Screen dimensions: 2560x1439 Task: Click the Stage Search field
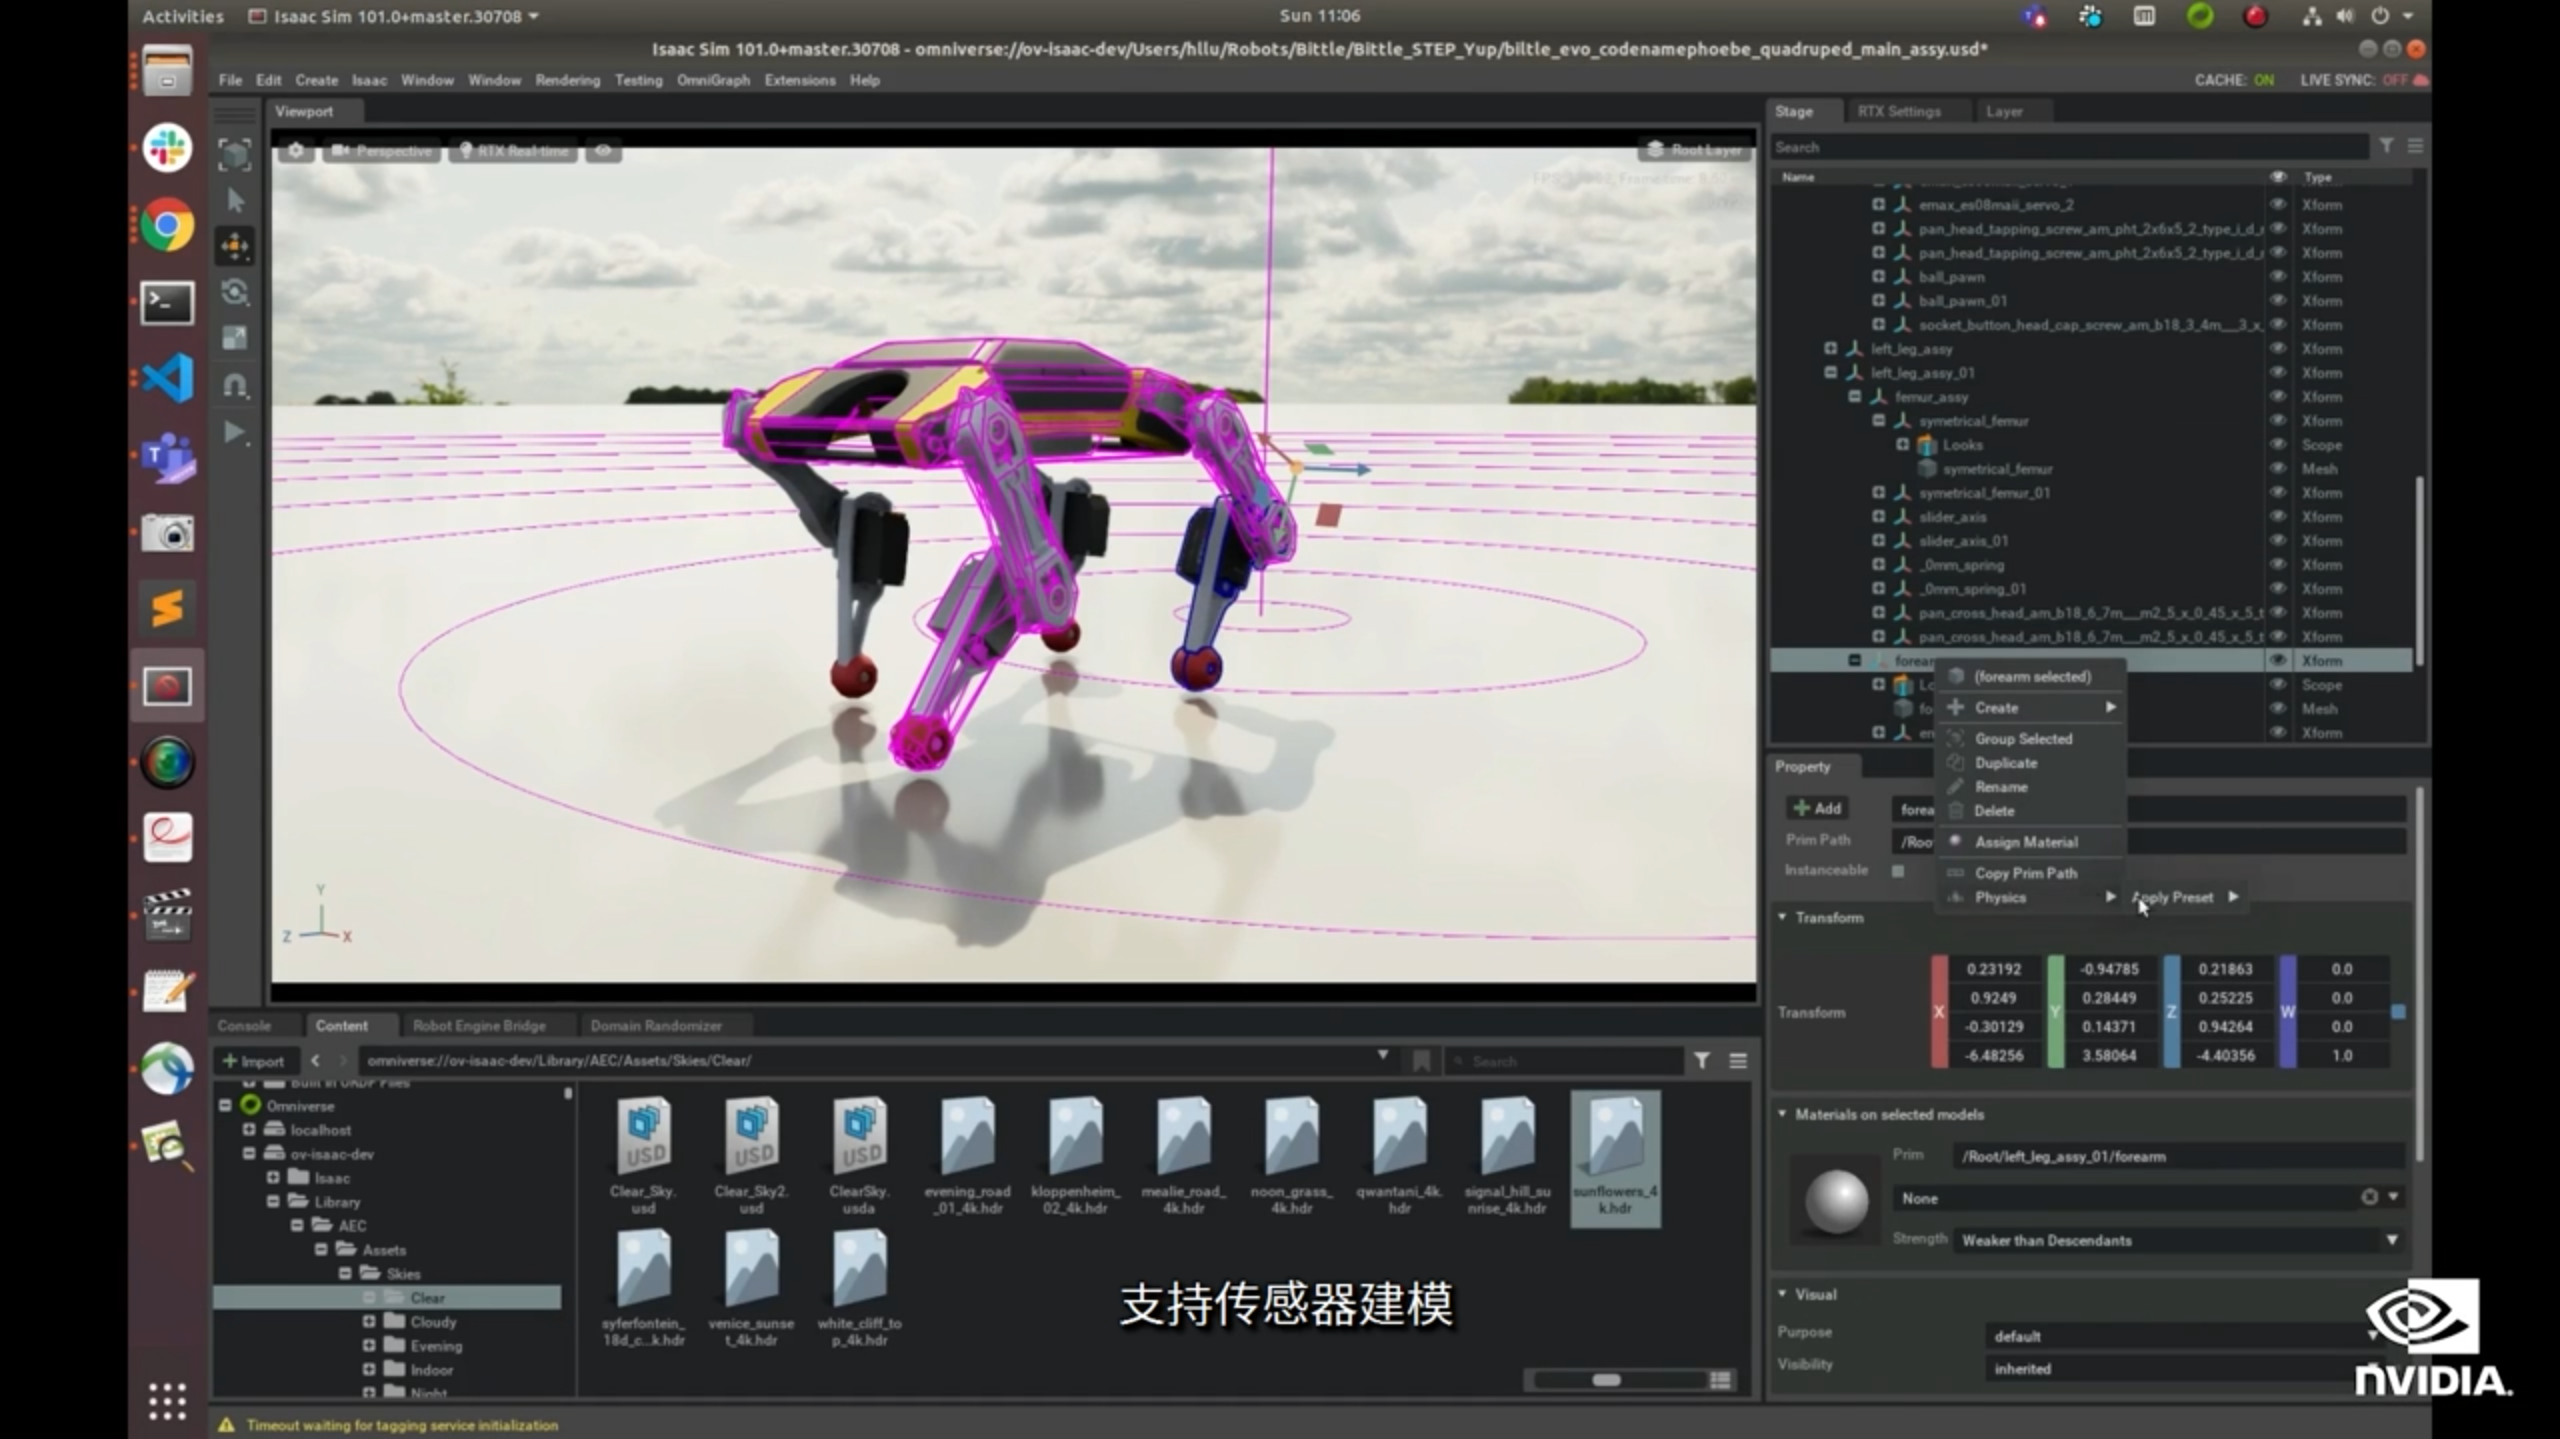point(2069,147)
